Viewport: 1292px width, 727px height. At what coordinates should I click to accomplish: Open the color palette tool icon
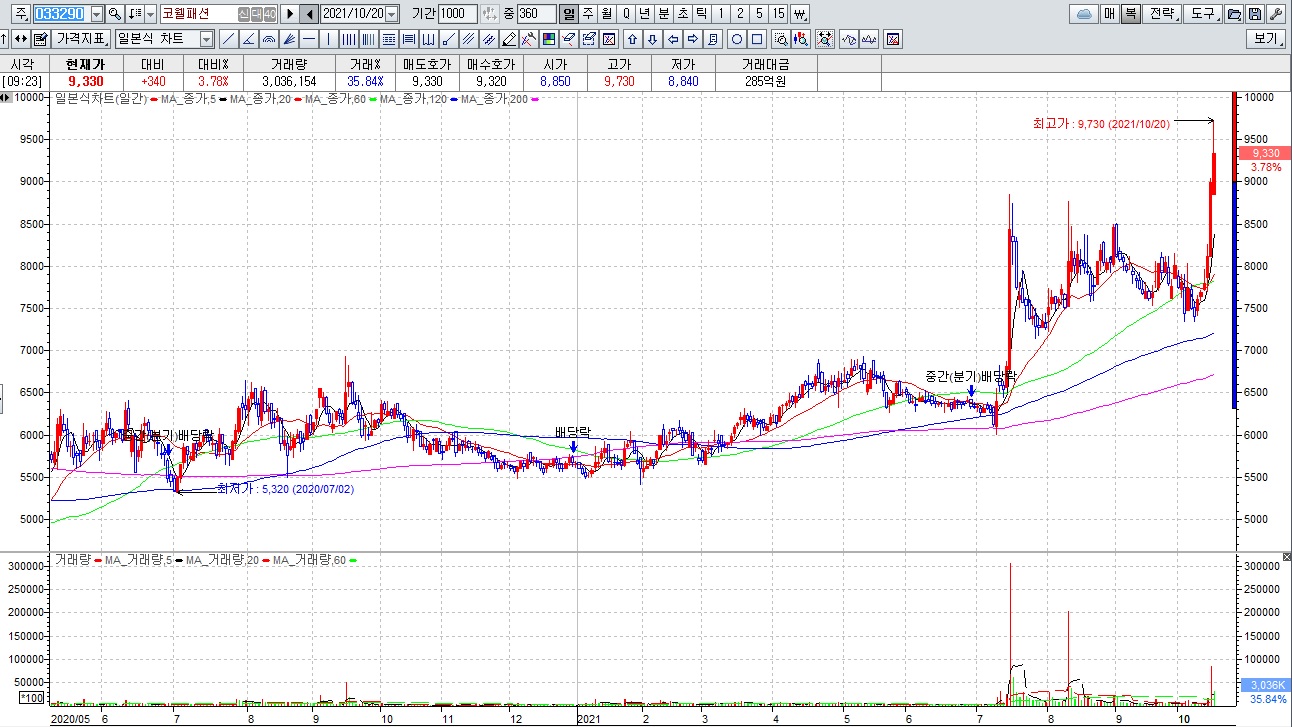coord(549,39)
